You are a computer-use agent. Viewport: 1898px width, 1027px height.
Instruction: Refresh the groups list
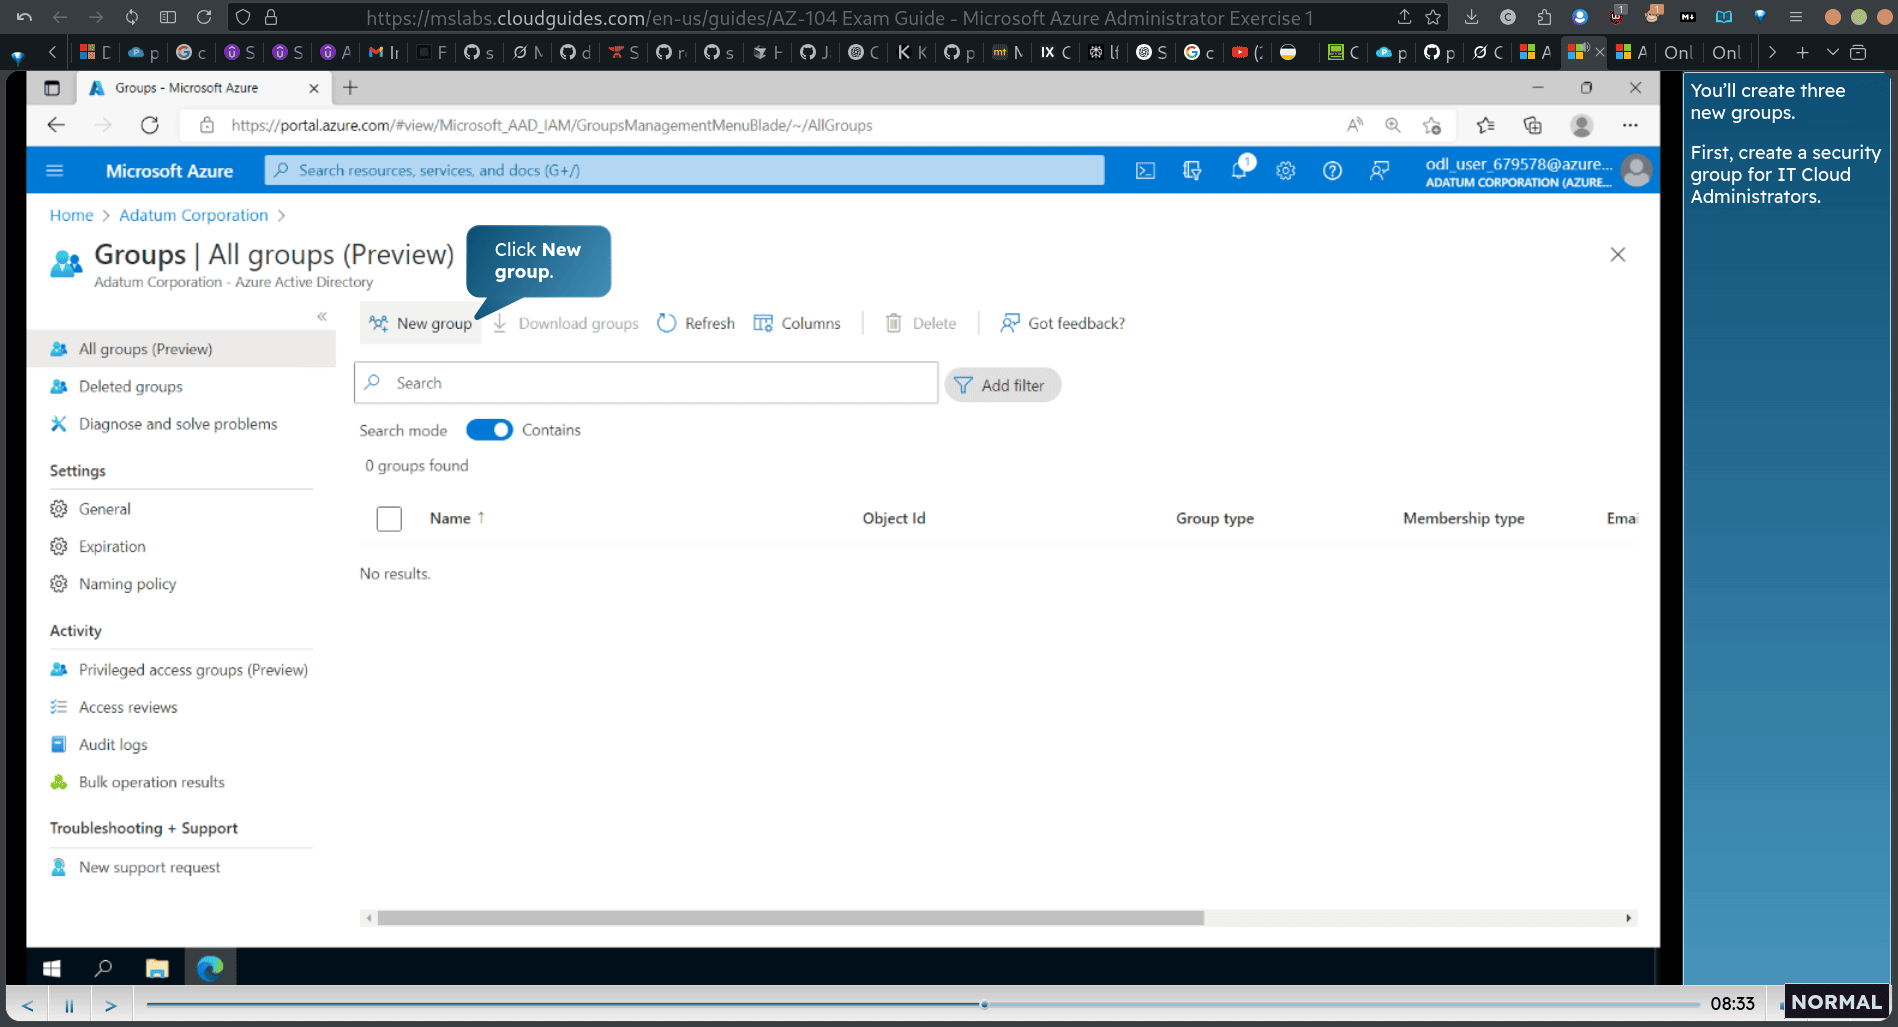[696, 323]
